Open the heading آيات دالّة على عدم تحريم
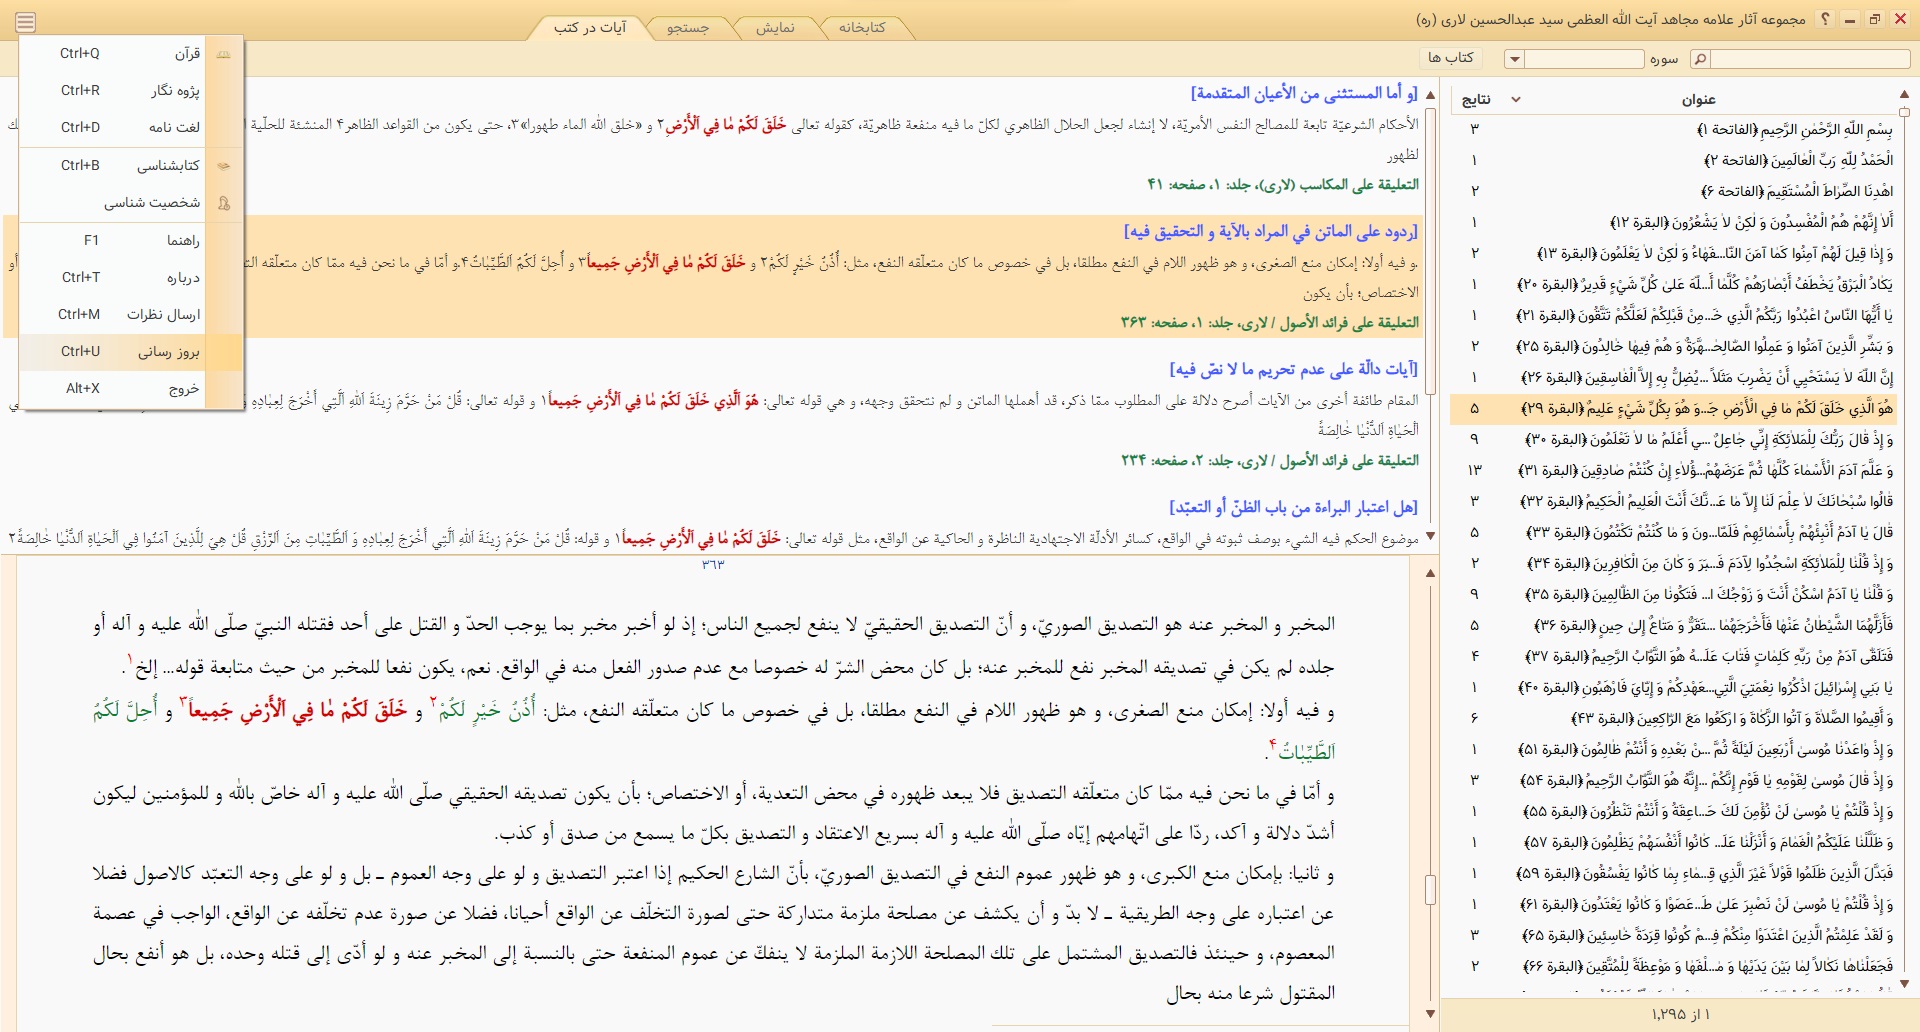This screenshot has width=1920, height=1032. [1293, 369]
